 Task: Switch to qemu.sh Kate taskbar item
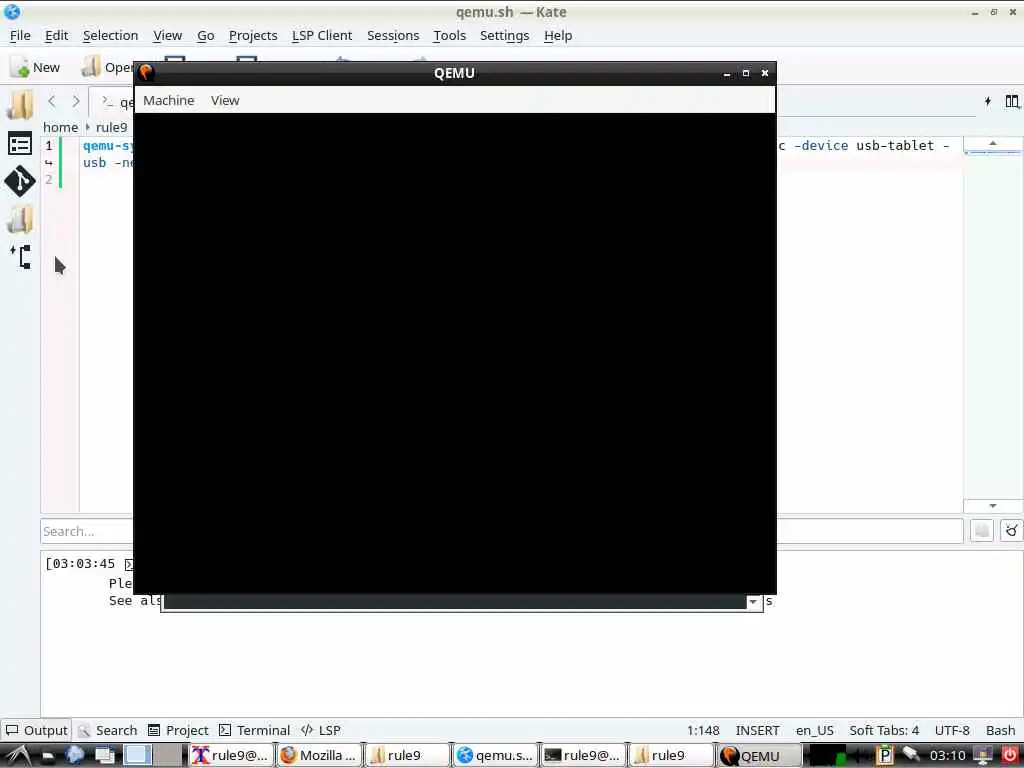[x=495, y=756]
